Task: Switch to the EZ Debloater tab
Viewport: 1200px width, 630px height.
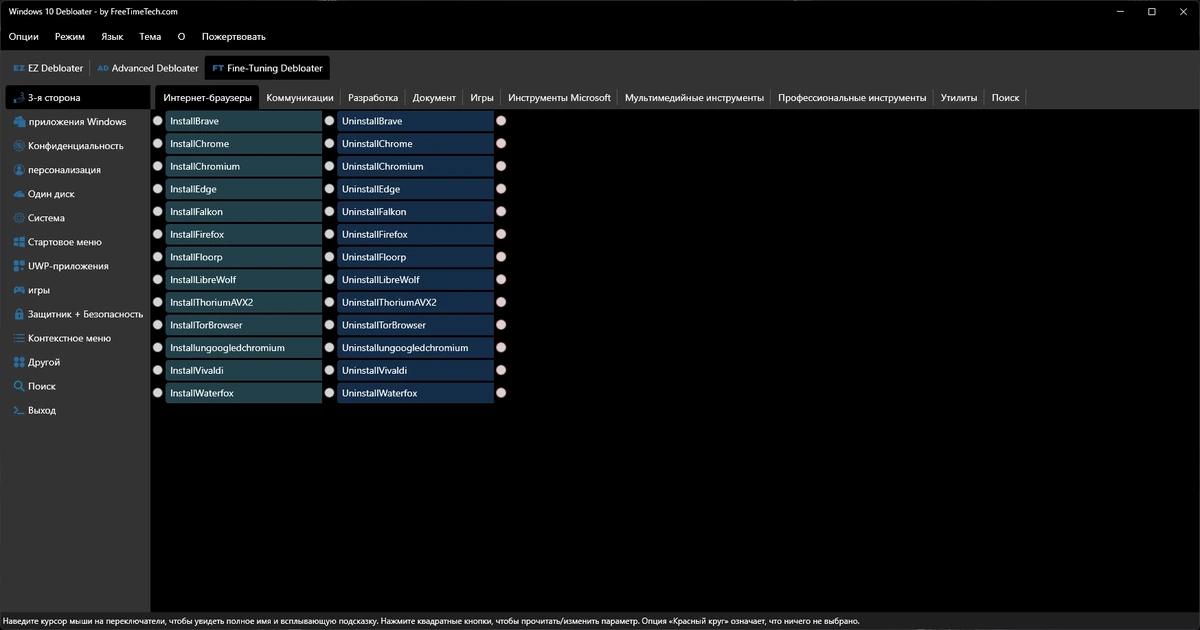Action: (x=47, y=68)
